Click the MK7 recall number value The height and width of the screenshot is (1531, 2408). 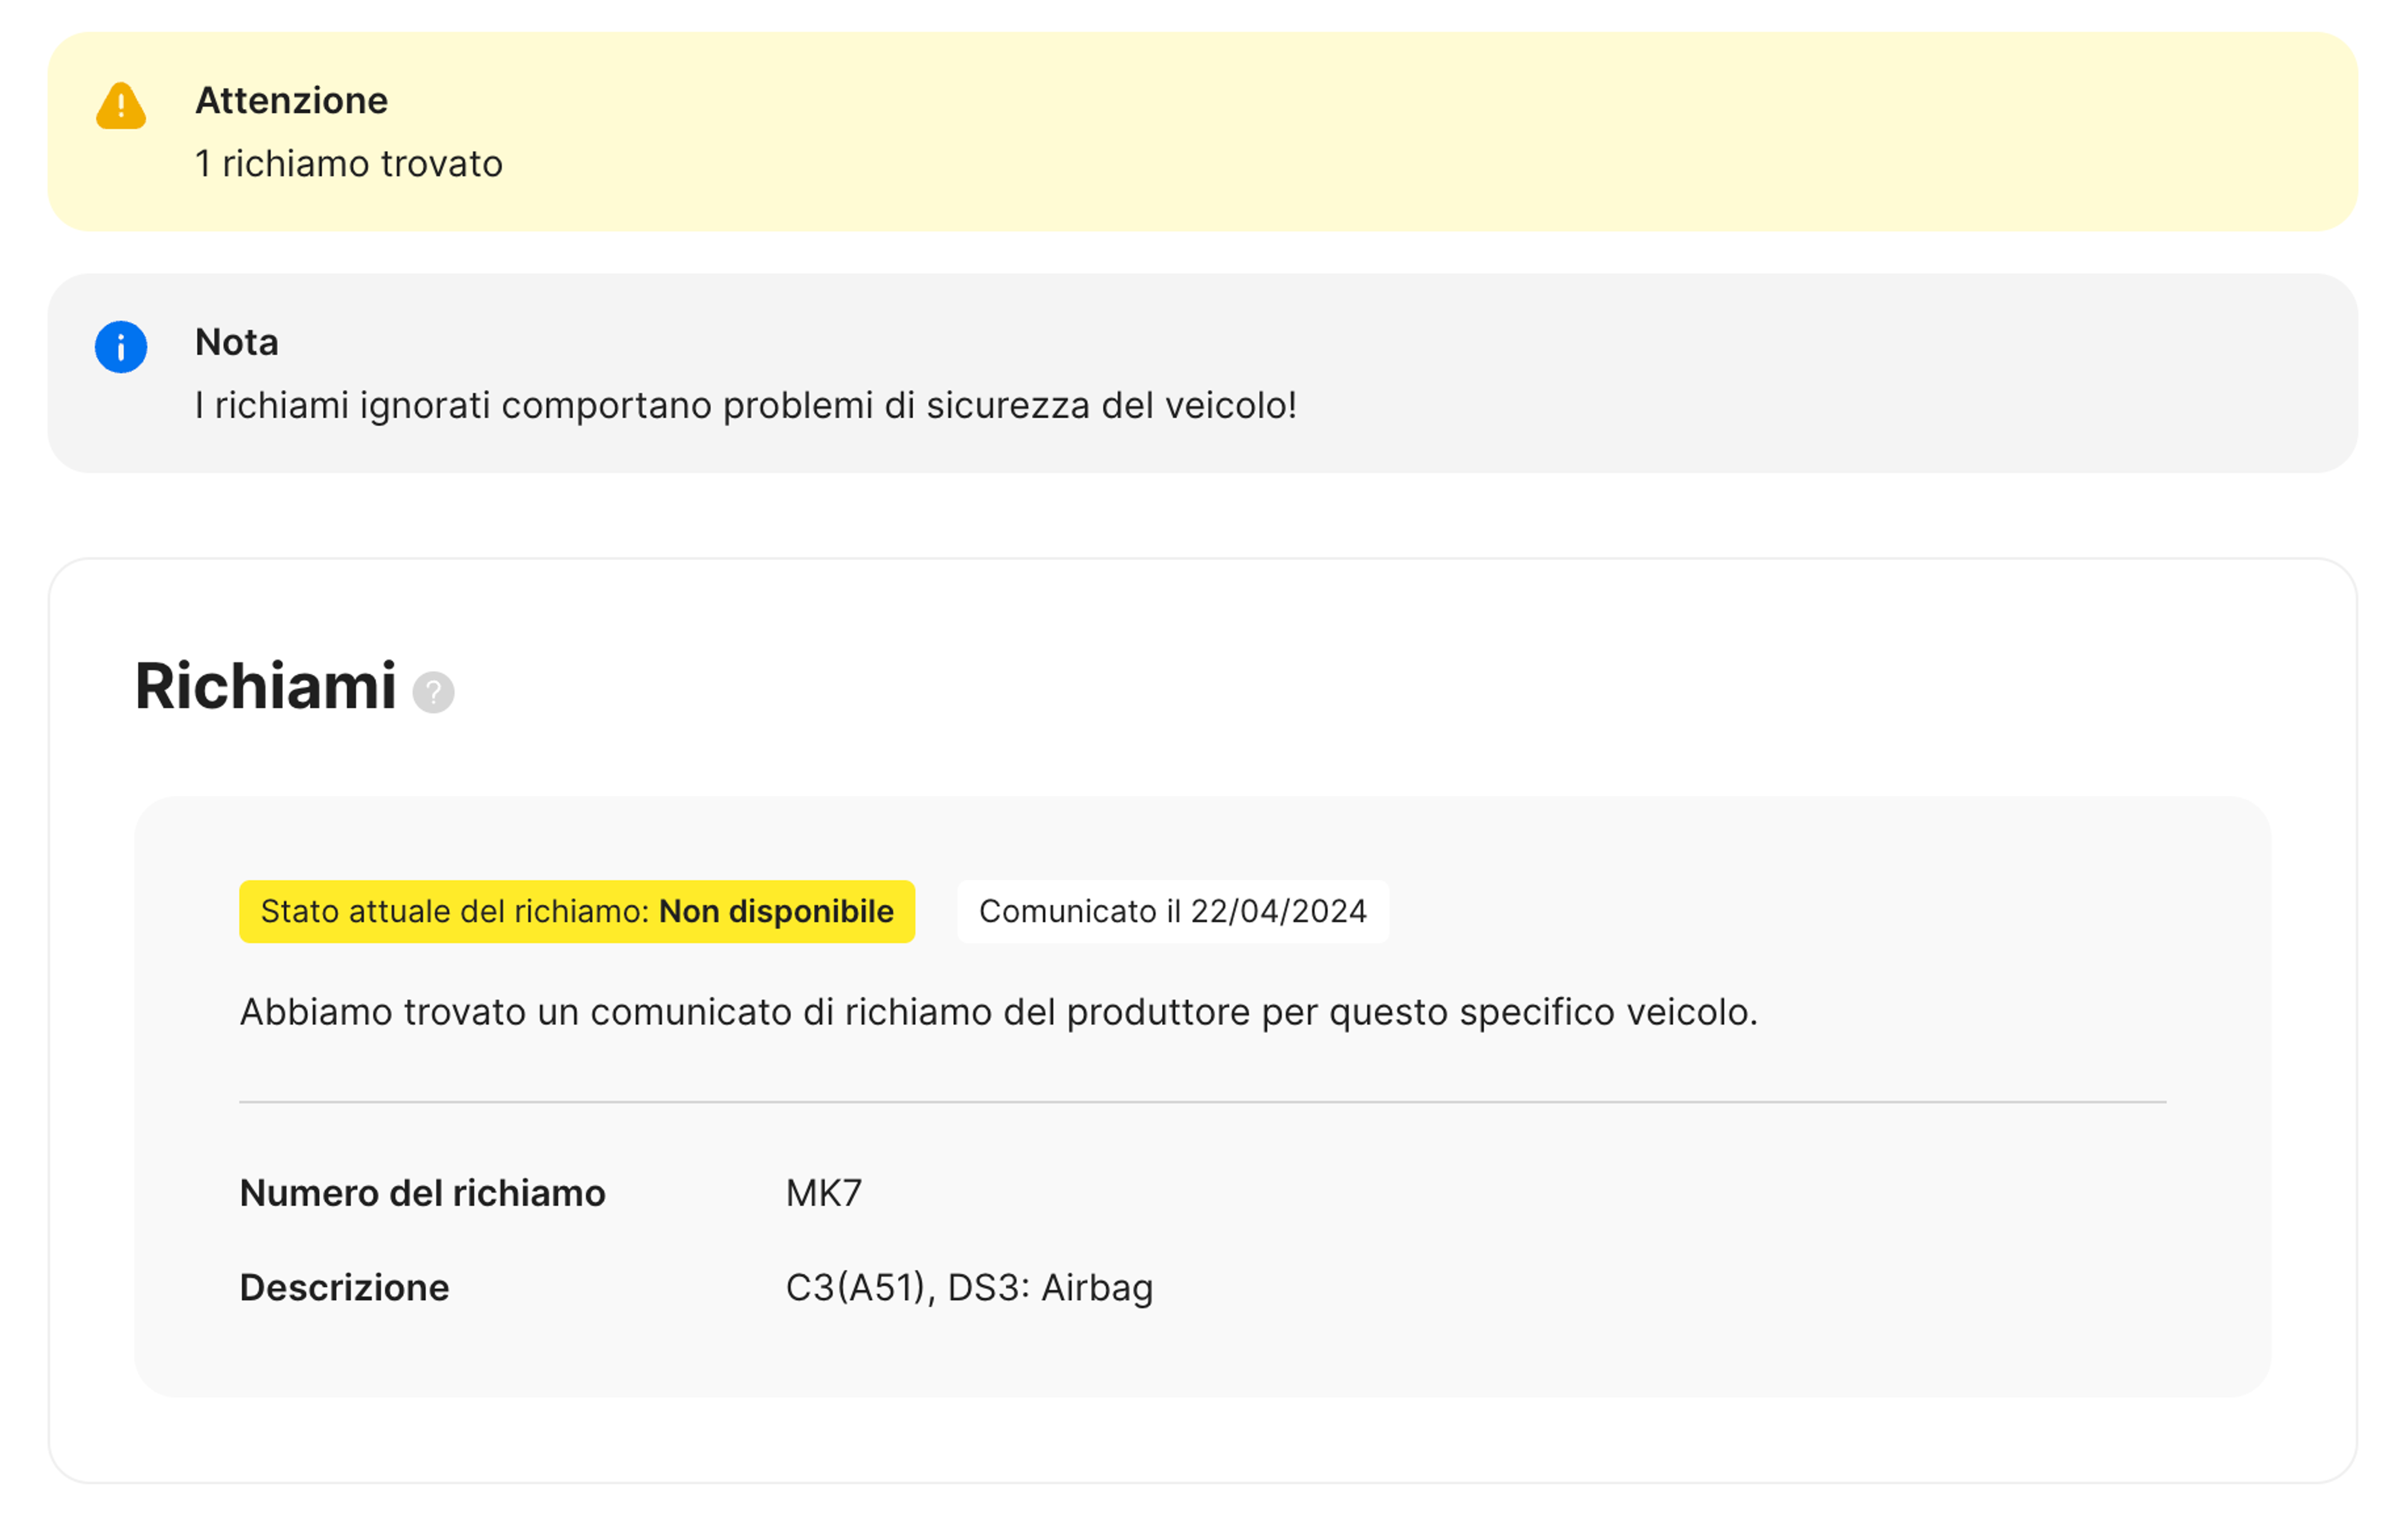[x=823, y=1193]
